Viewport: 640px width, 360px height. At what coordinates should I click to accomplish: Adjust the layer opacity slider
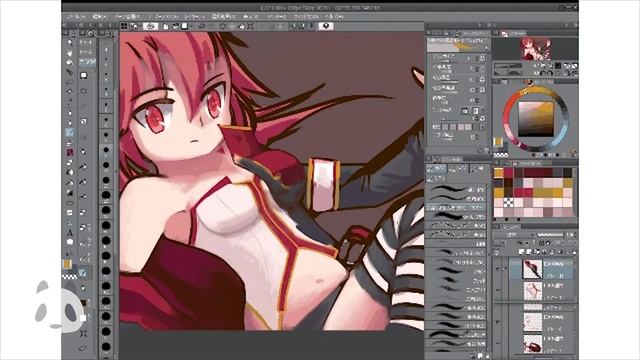[550, 235]
